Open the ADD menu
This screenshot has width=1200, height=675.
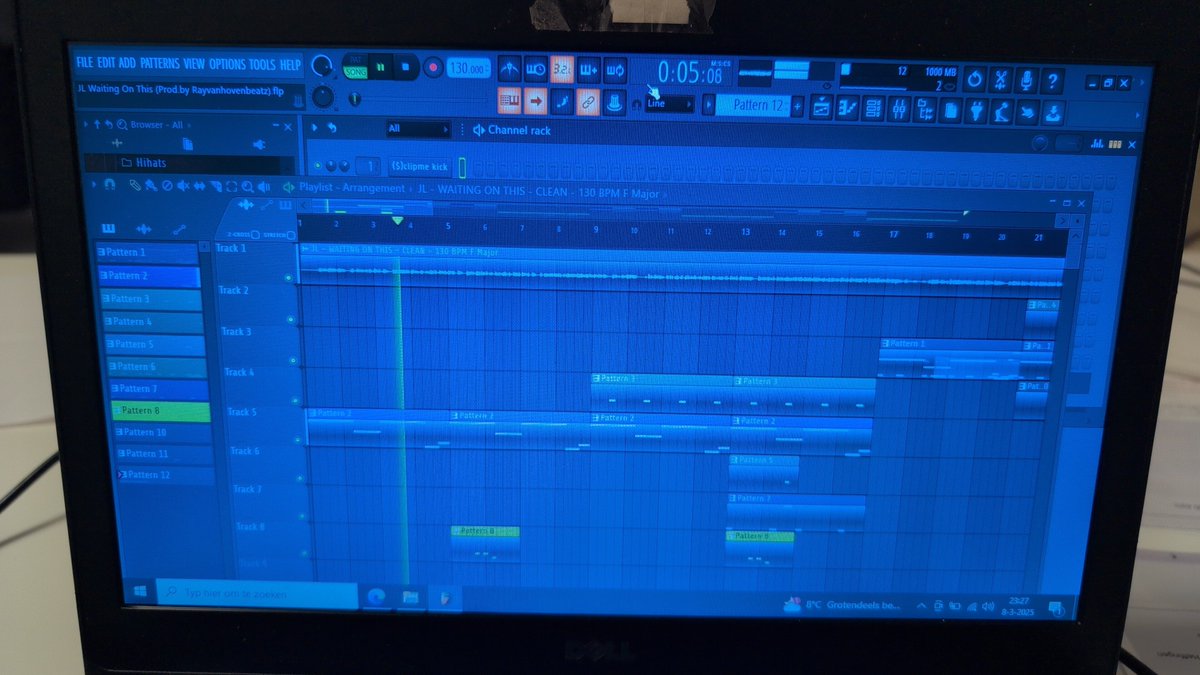click(x=128, y=64)
